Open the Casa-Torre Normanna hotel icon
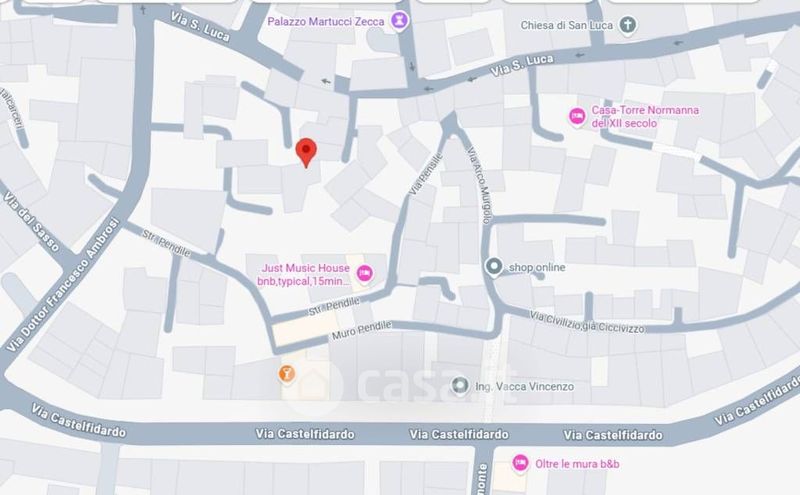This screenshot has width=800, height=495. click(x=577, y=116)
